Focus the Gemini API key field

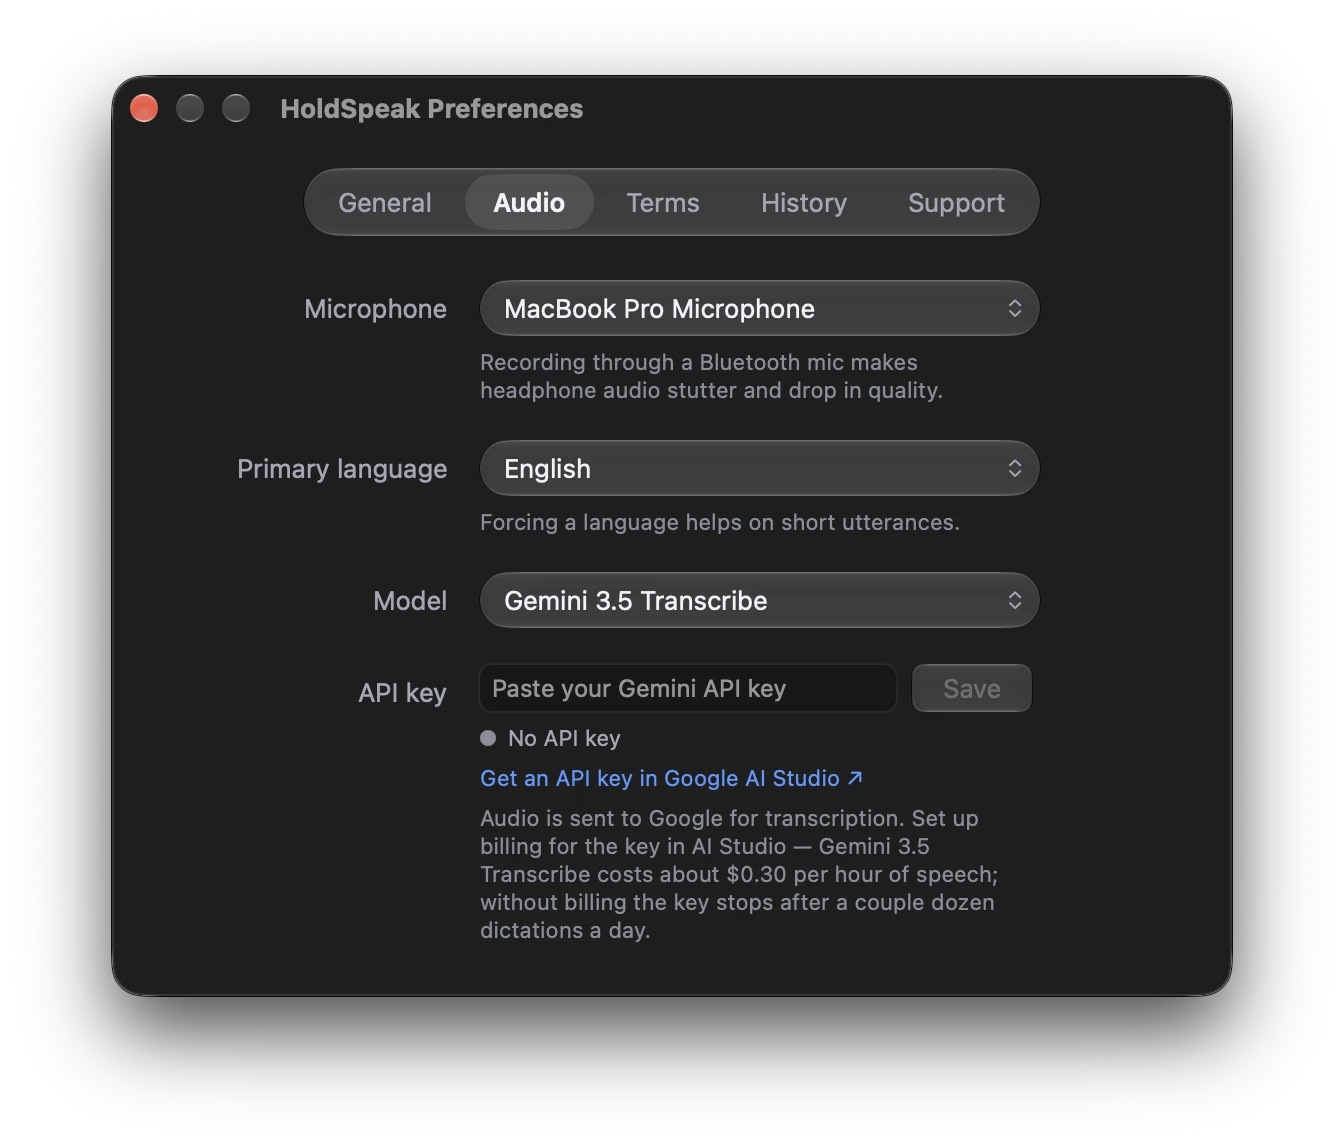pyautogui.click(x=688, y=689)
